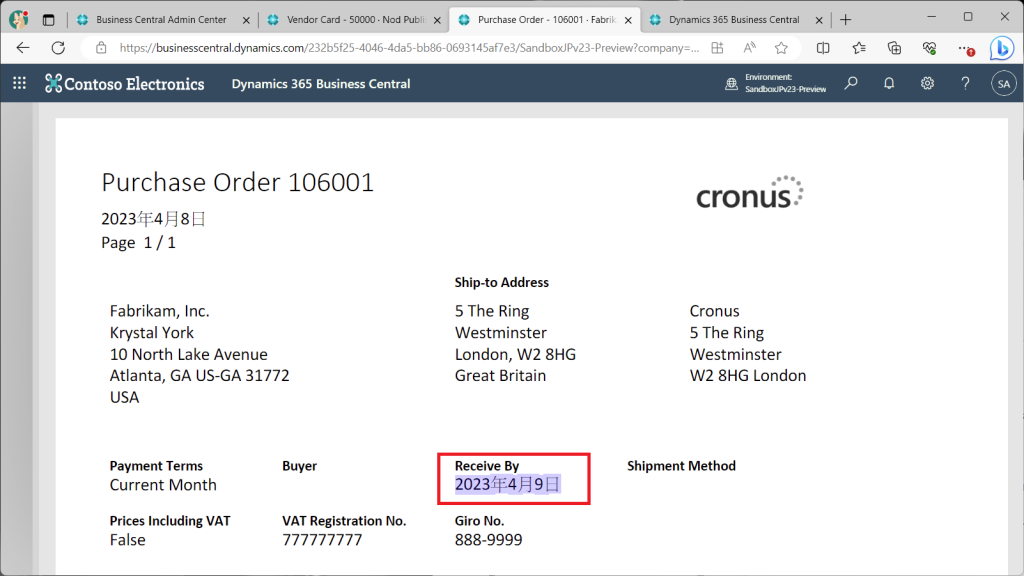Click the Cronus company name

click(714, 311)
